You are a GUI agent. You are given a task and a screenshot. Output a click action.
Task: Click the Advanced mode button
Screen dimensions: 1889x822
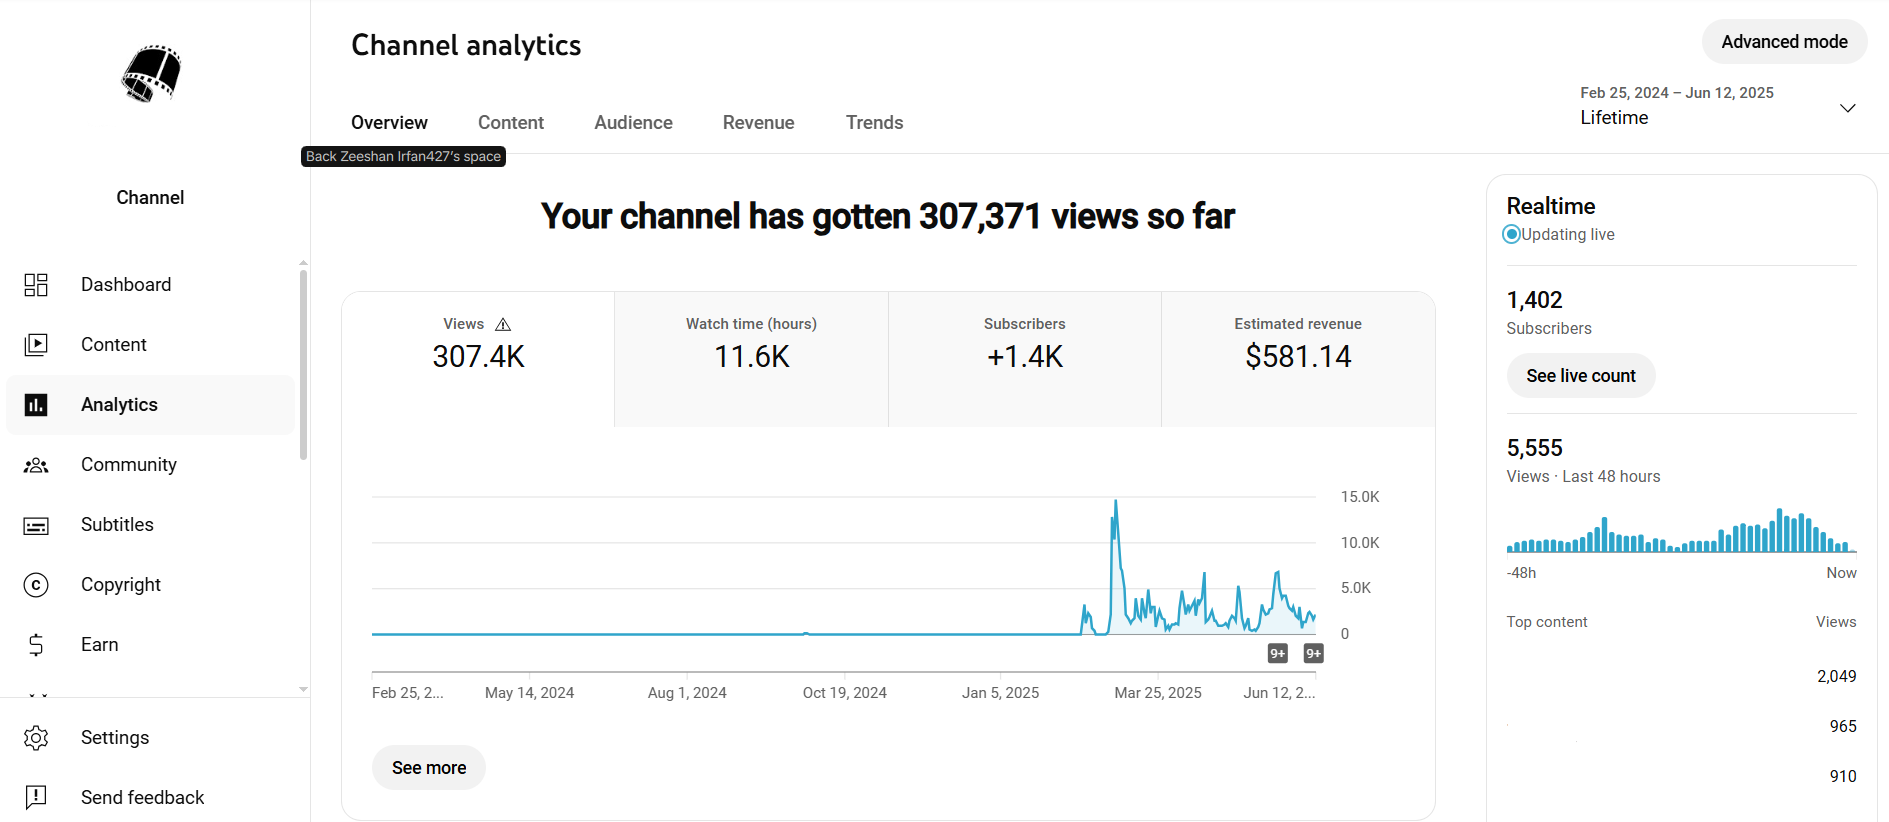point(1783,42)
